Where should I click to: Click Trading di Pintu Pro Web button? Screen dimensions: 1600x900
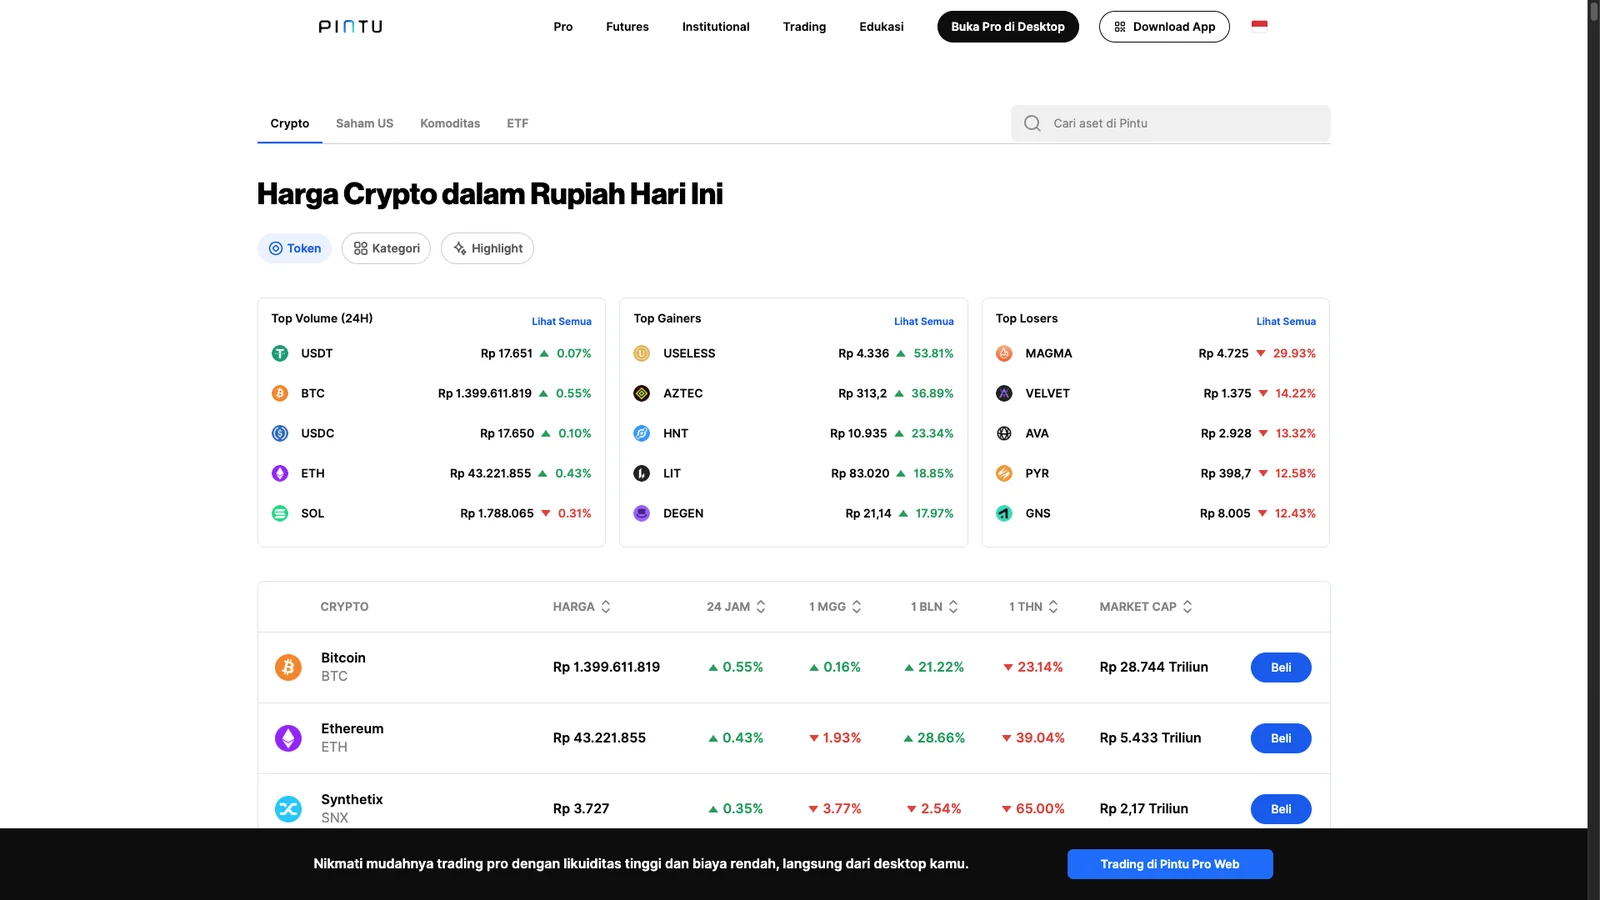pos(1170,864)
